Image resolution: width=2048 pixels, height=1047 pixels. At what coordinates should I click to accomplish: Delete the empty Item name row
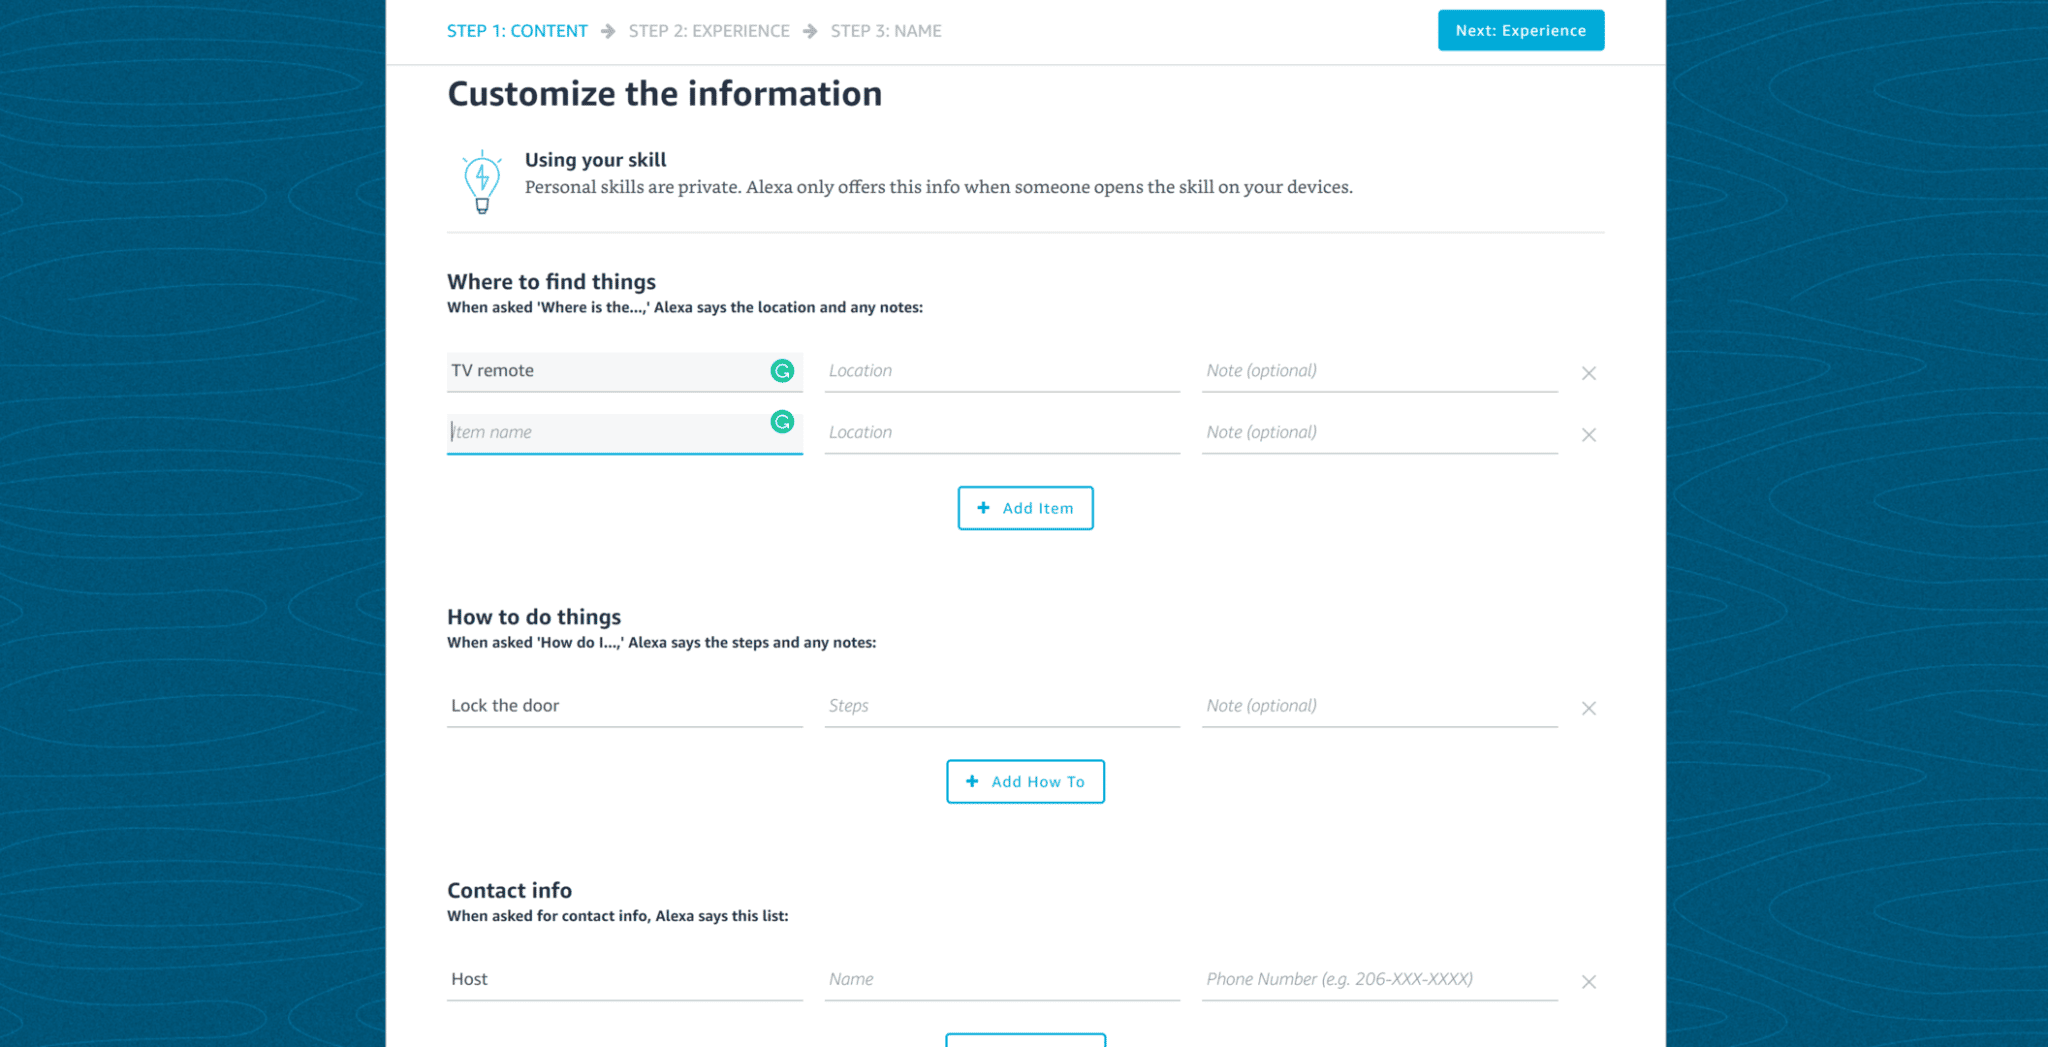(1588, 435)
